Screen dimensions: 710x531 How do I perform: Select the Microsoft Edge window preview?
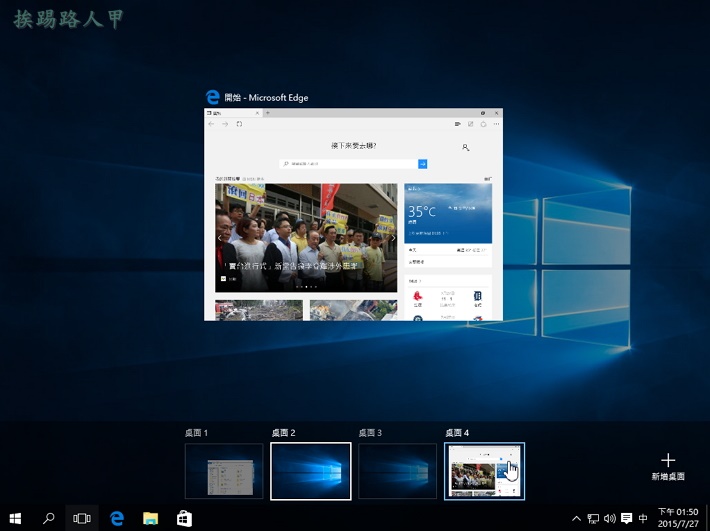[353, 215]
